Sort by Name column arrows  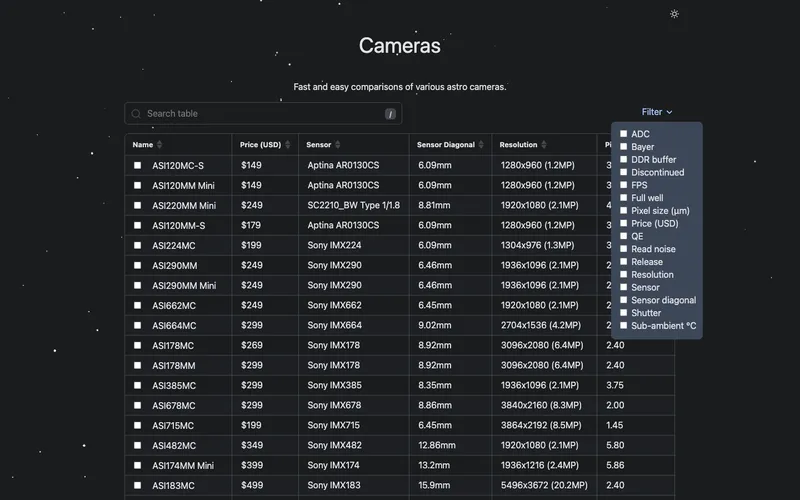coord(160,145)
